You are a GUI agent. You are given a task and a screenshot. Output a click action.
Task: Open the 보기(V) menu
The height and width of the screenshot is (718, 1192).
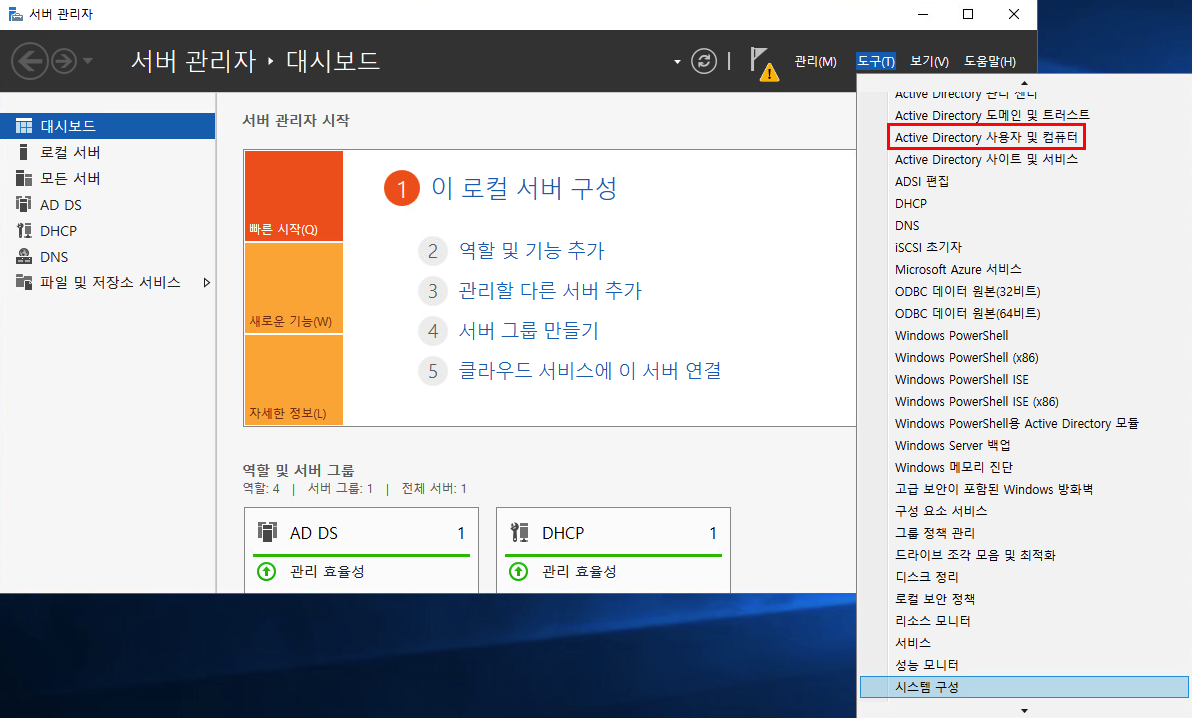pyautogui.click(x=929, y=62)
